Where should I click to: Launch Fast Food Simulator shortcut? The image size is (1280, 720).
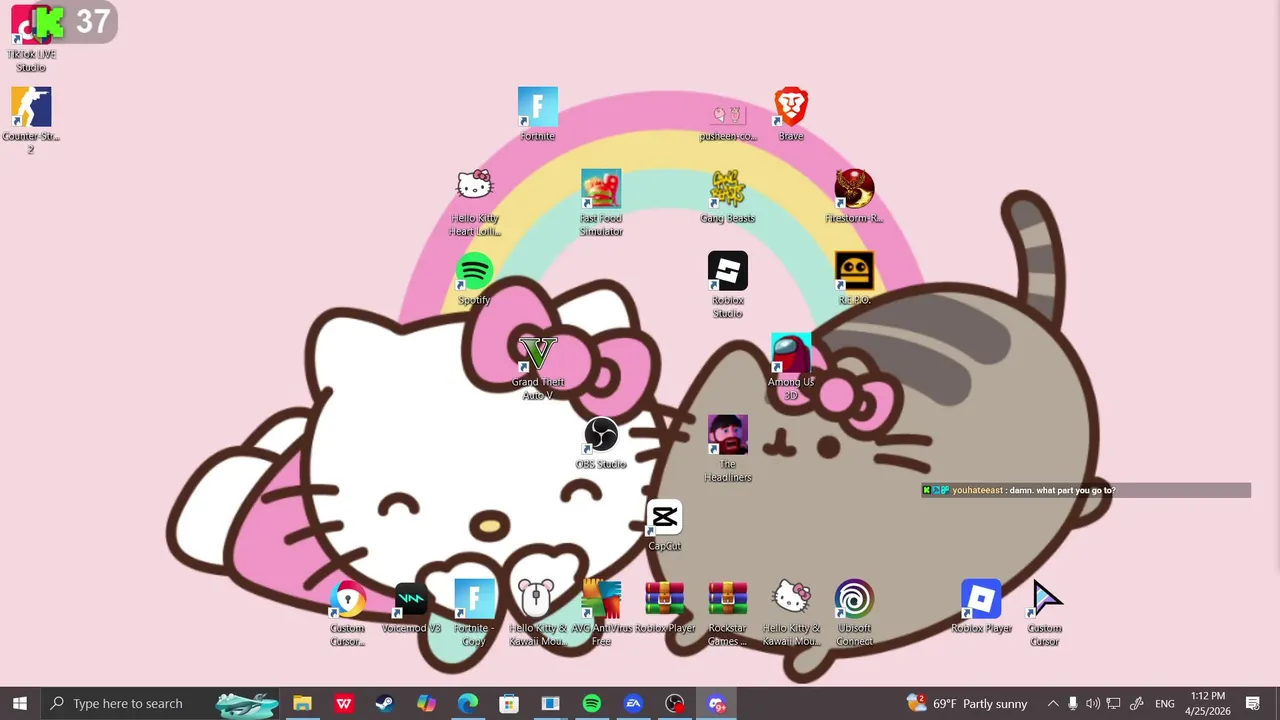coord(601,203)
